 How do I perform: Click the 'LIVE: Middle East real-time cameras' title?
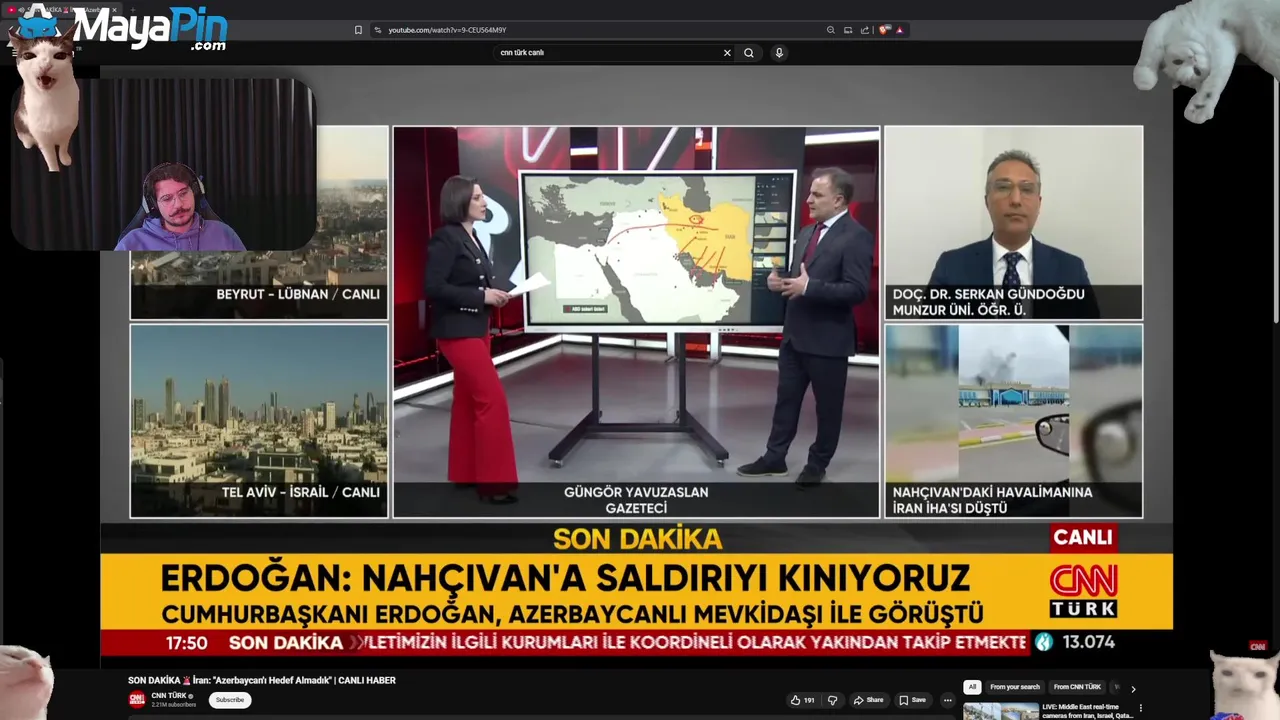coord(1087,711)
